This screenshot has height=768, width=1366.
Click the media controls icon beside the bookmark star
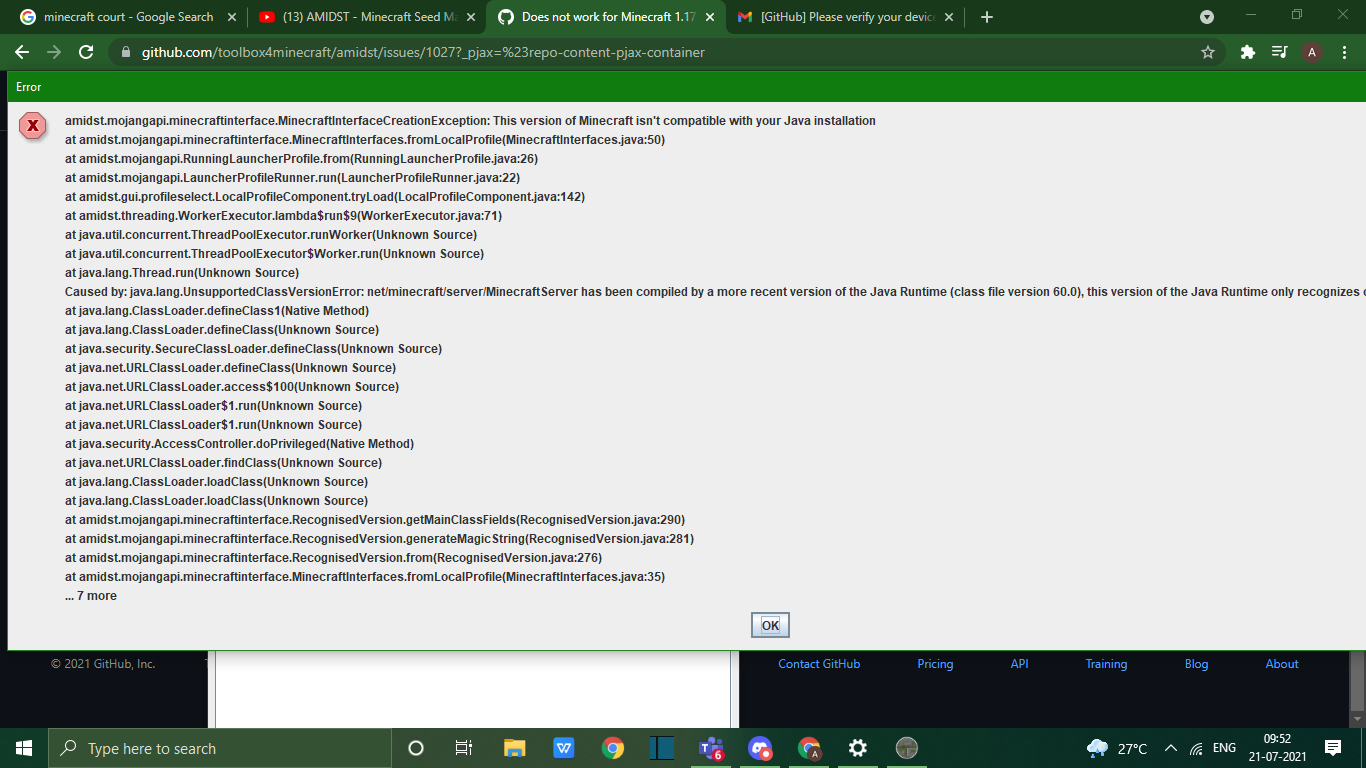[x=1279, y=52]
